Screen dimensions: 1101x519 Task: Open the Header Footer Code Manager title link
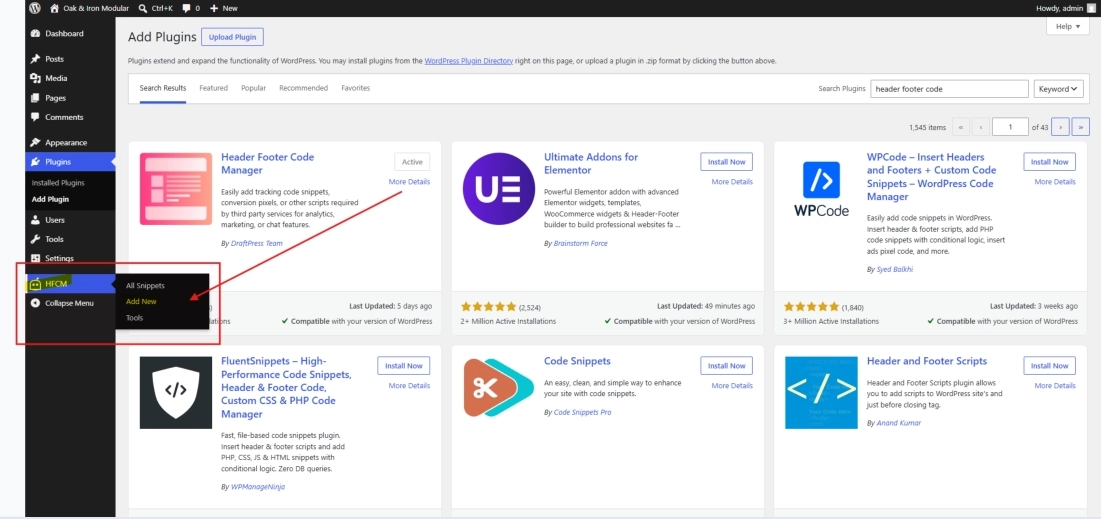click(268, 164)
